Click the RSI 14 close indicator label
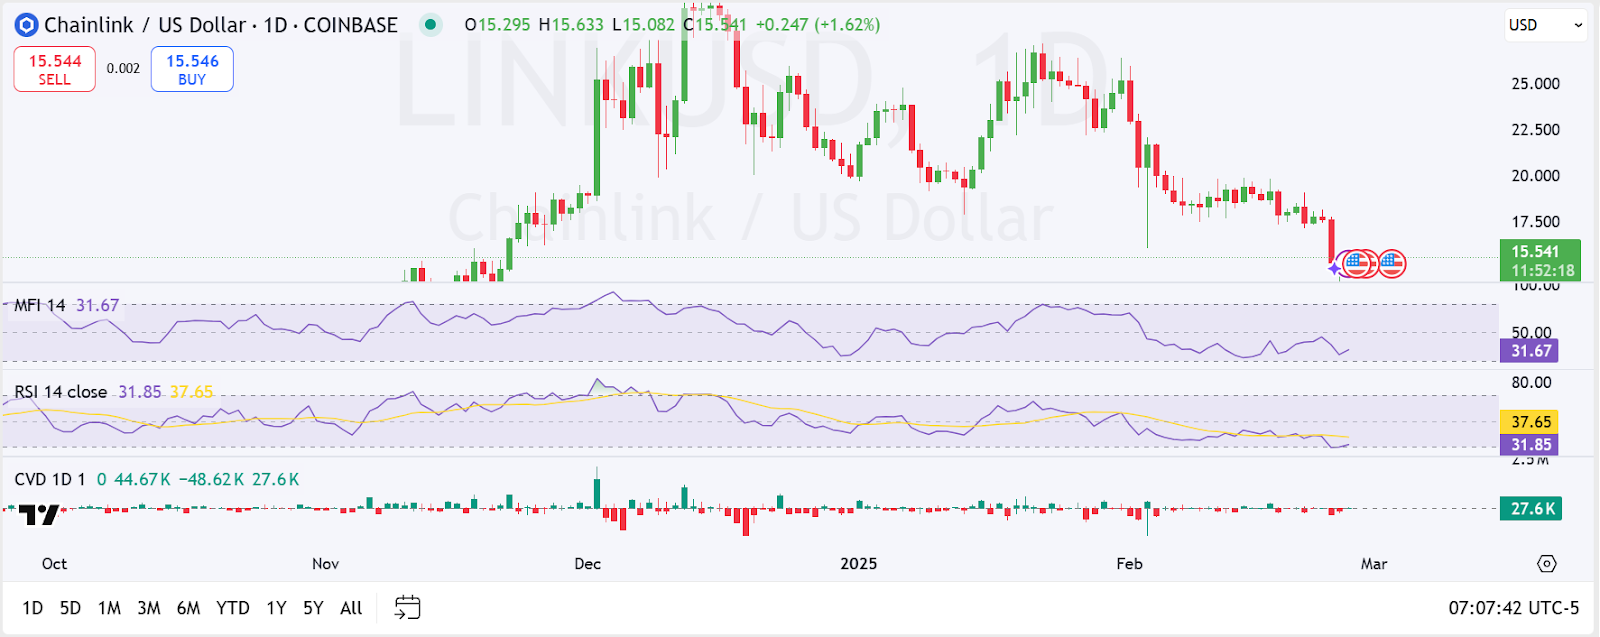Viewport: 1600px width, 637px height. tap(60, 392)
